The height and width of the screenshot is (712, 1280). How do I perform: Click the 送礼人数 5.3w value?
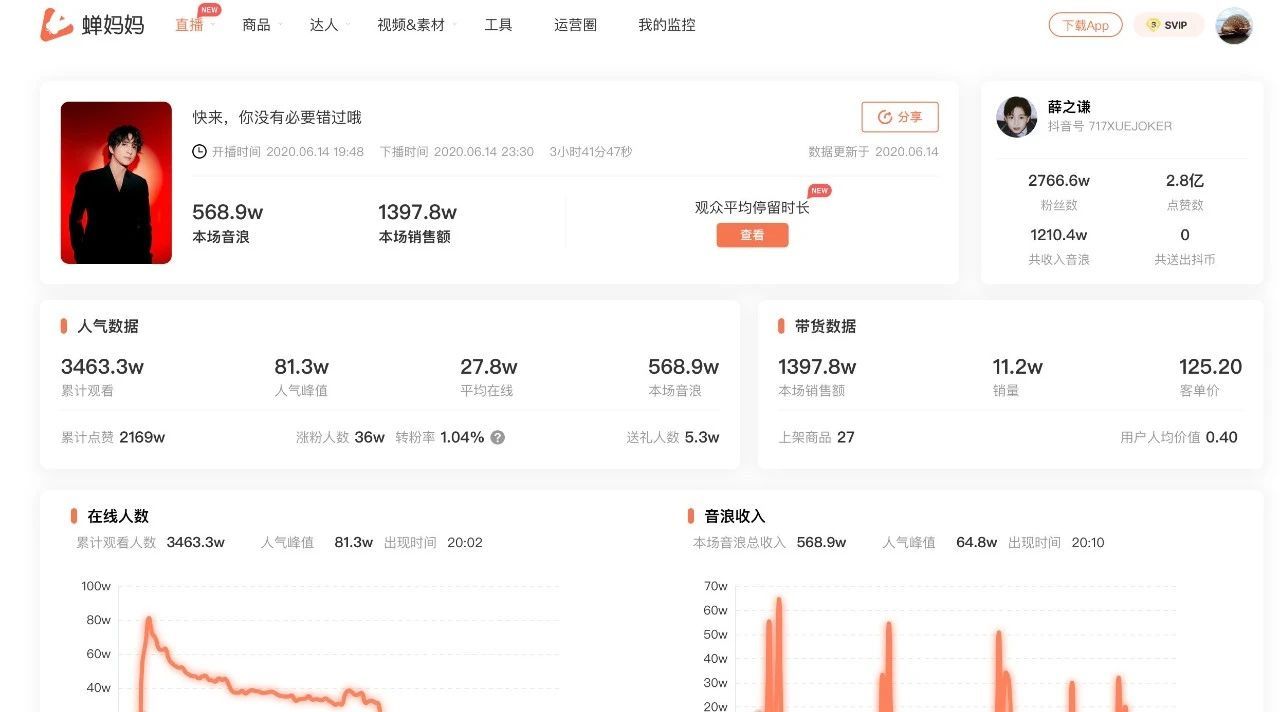click(x=702, y=437)
